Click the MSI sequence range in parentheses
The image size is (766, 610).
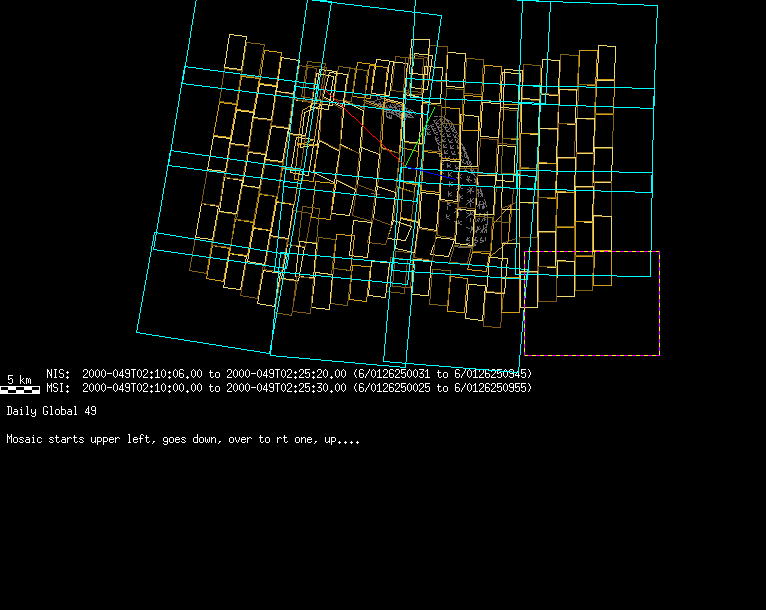pyautogui.click(x=443, y=387)
